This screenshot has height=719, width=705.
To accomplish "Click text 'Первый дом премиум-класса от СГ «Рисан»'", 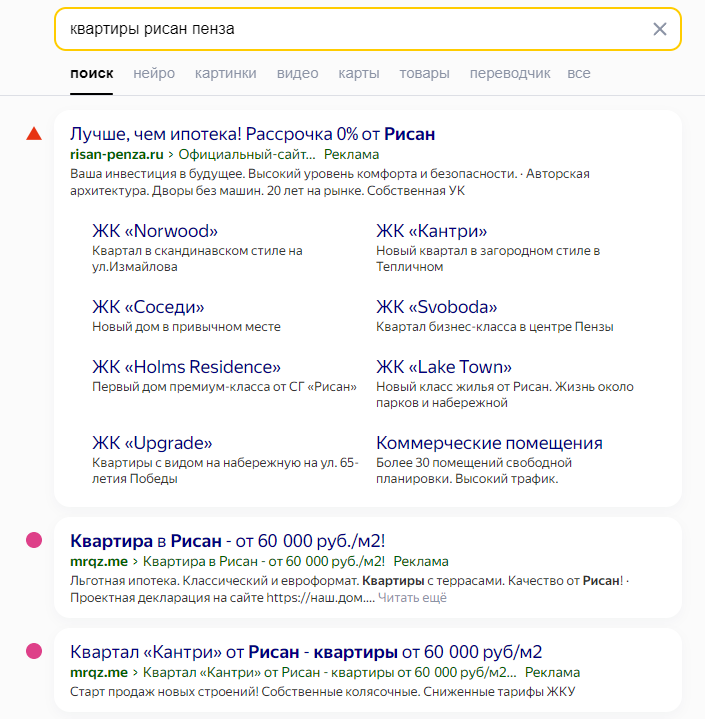I will [224, 387].
